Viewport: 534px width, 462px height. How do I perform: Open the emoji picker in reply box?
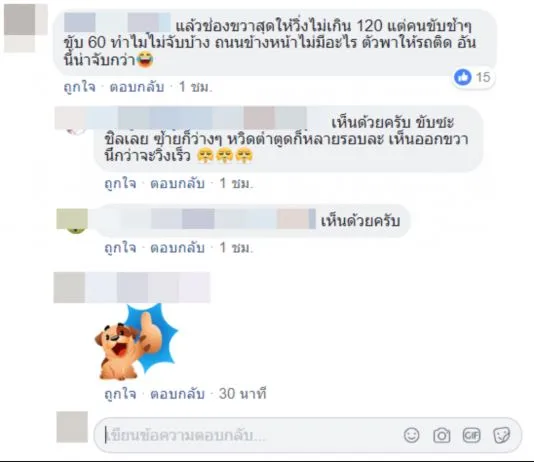point(411,435)
